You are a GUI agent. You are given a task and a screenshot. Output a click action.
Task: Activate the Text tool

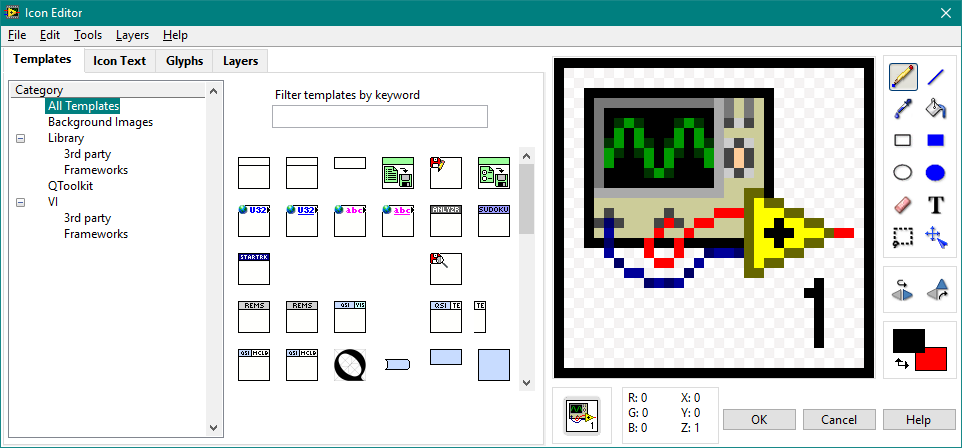click(936, 205)
